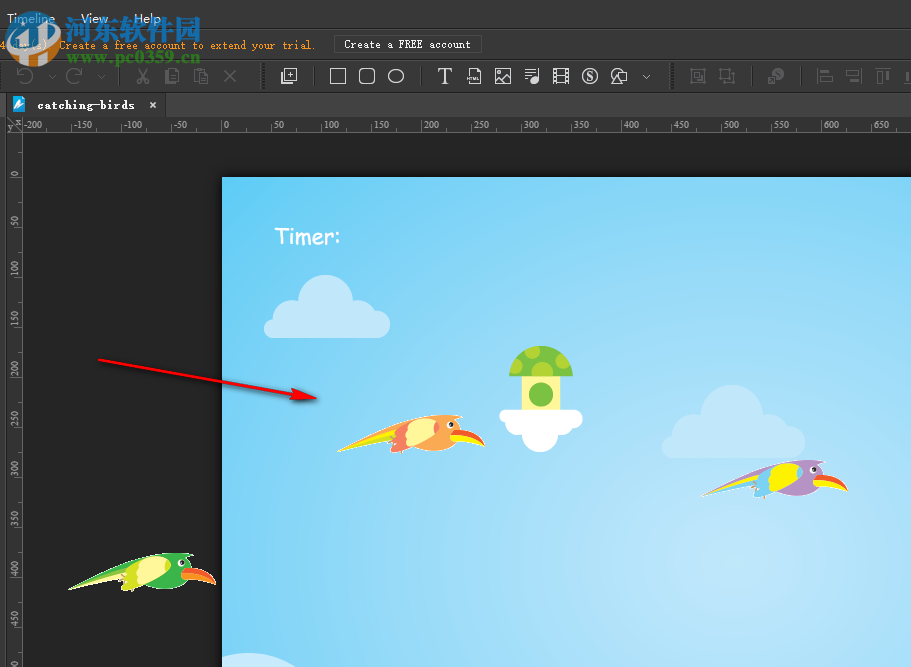Expand the Undo history dropdown arrow
Screen dimensions: 911x667
52,76
